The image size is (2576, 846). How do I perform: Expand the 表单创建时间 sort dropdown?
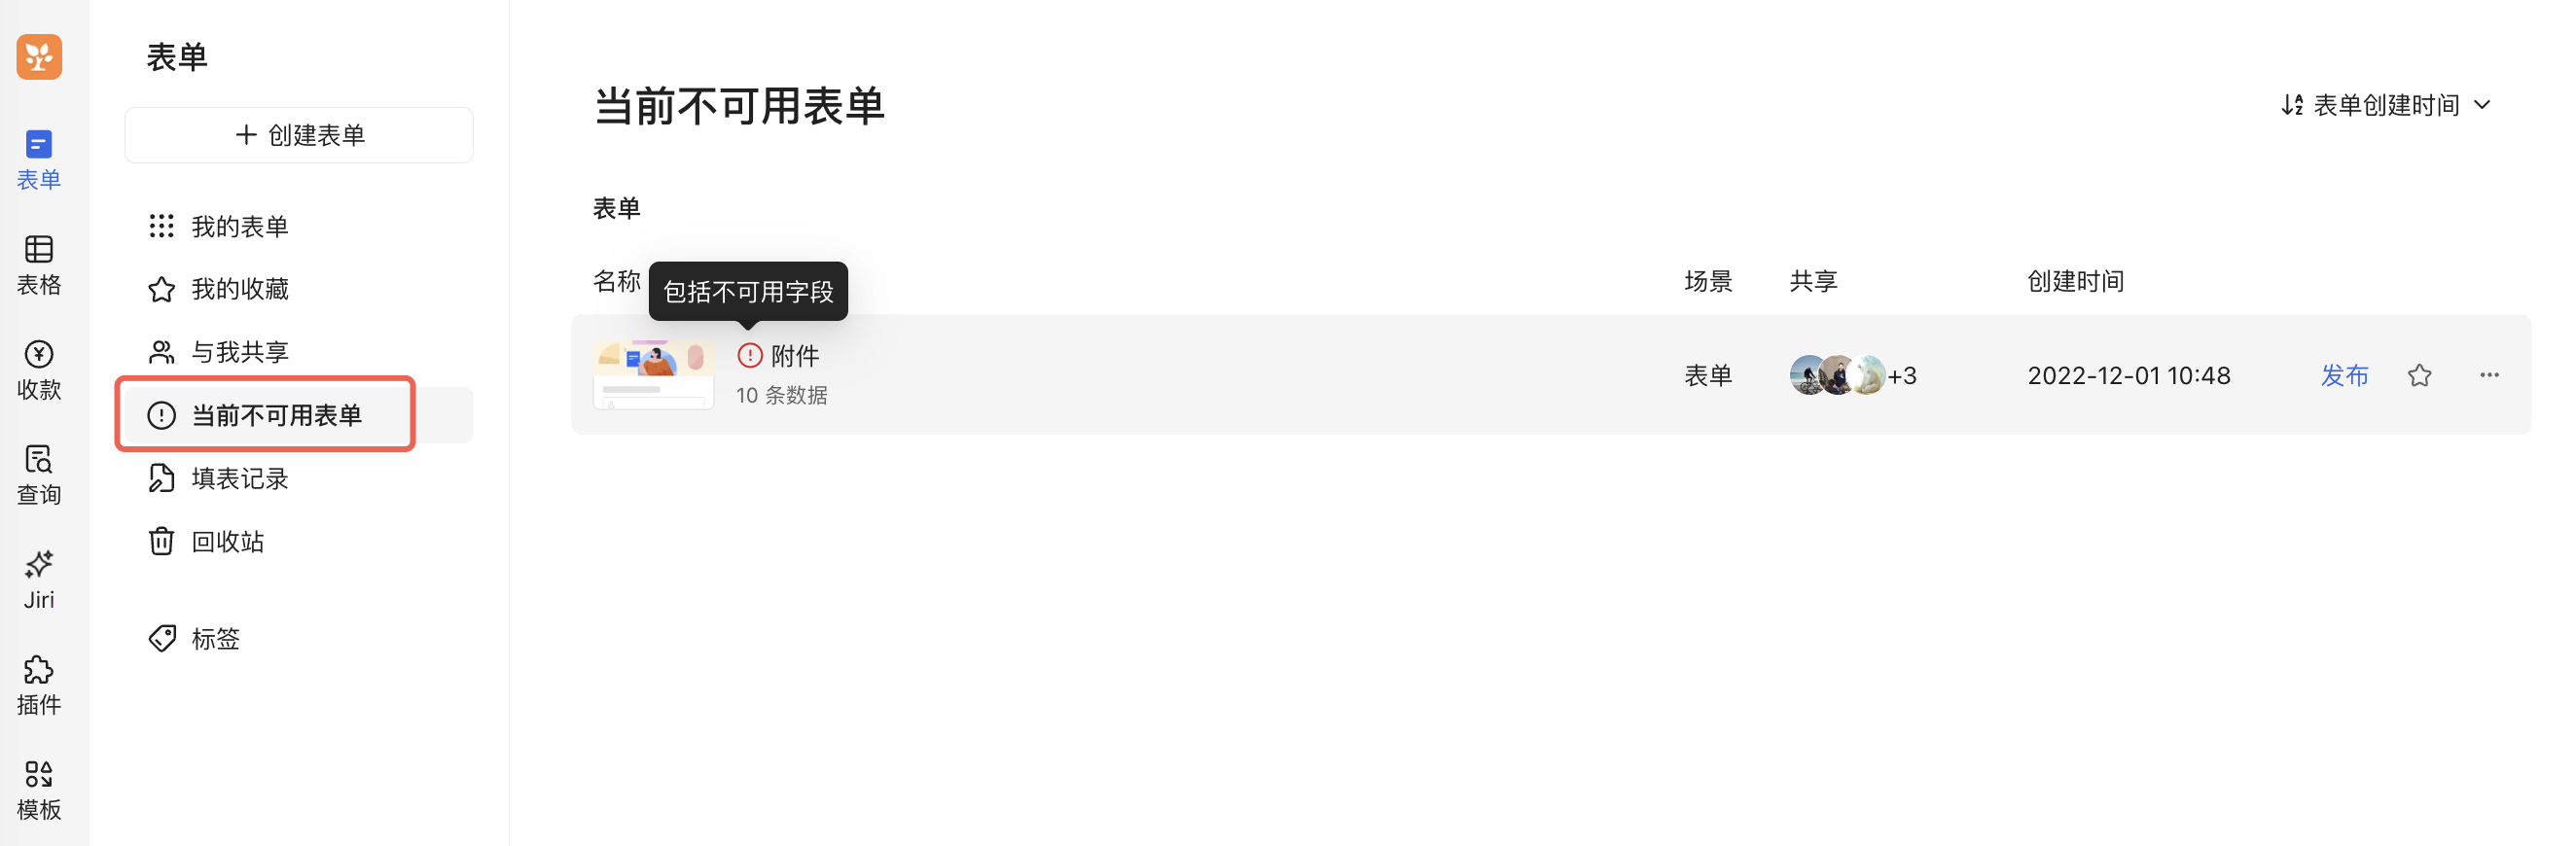(2481, 105)
